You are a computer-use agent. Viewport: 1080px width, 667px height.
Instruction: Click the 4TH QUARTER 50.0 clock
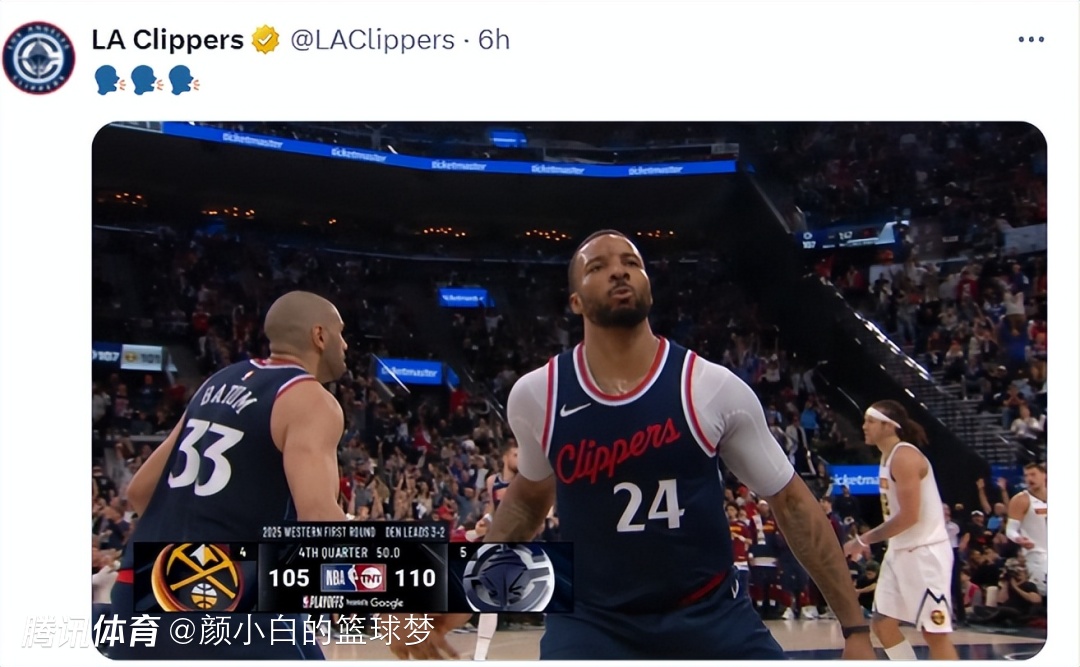(349, 553)
